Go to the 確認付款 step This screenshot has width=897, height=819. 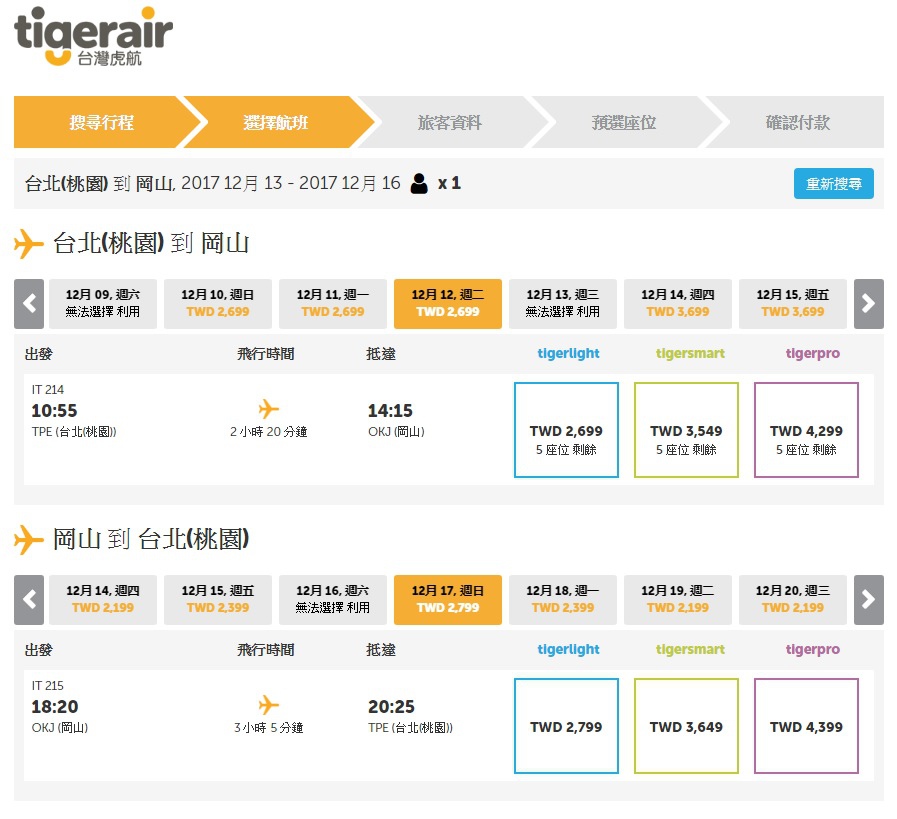point(797,122)
